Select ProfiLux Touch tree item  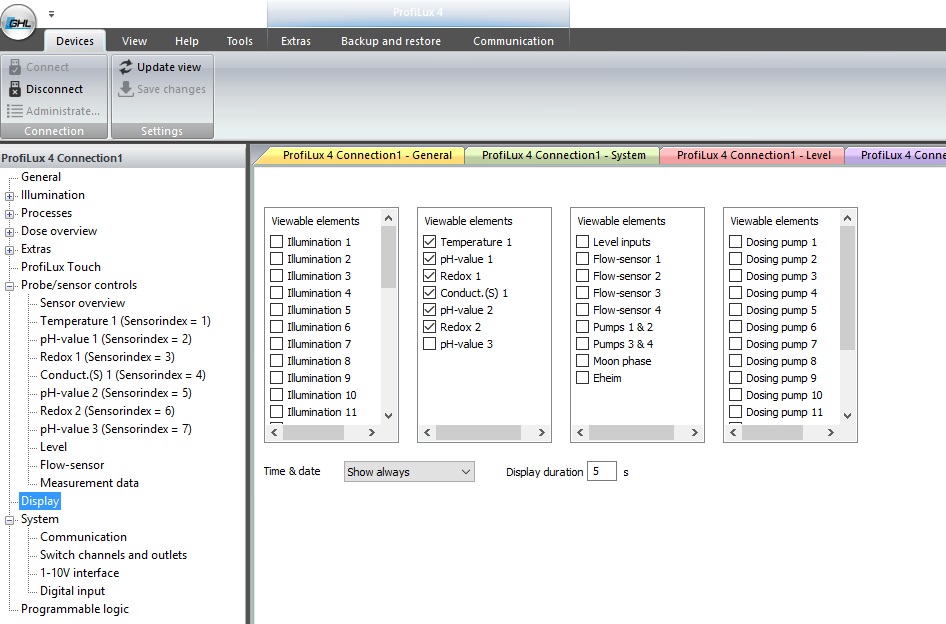[x=60, y=267]
